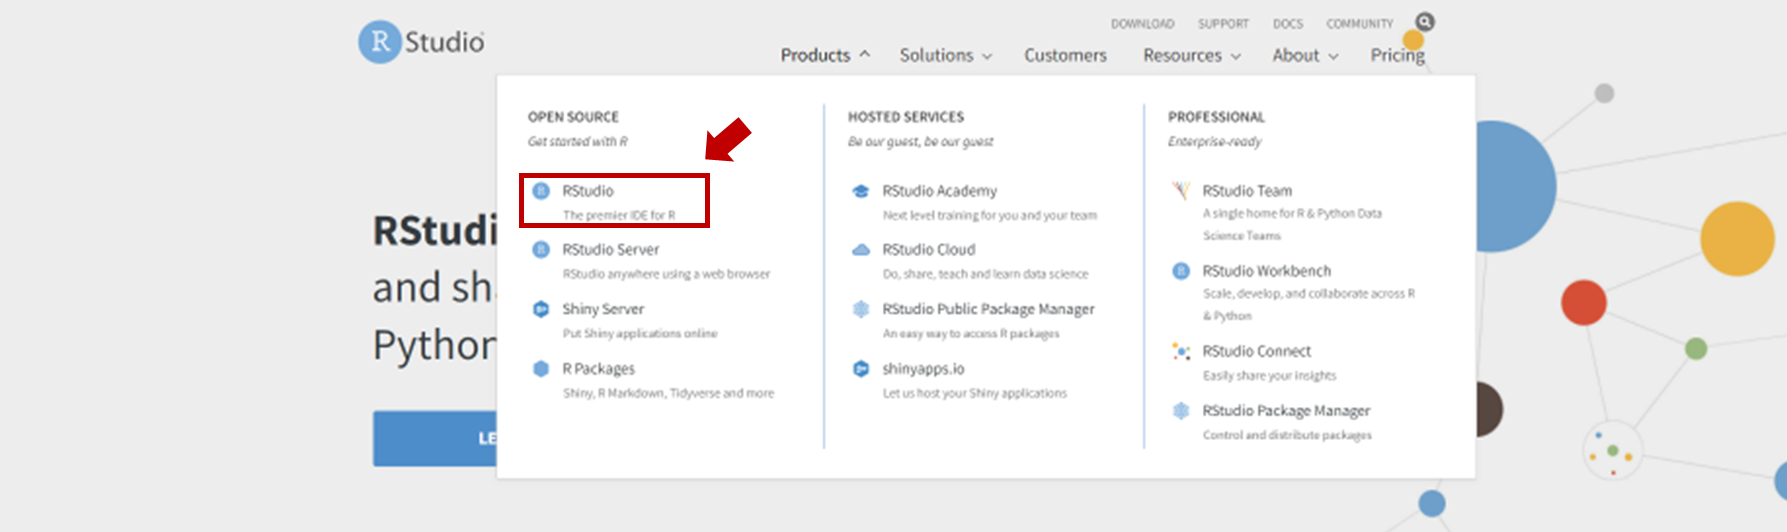The image size is (1787, 532).
Task: Open the RStudio product link
Action: tap(588, 191)
